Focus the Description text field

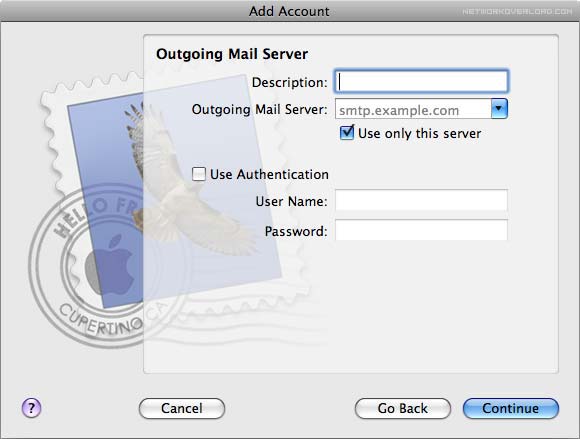click(421, 81)
